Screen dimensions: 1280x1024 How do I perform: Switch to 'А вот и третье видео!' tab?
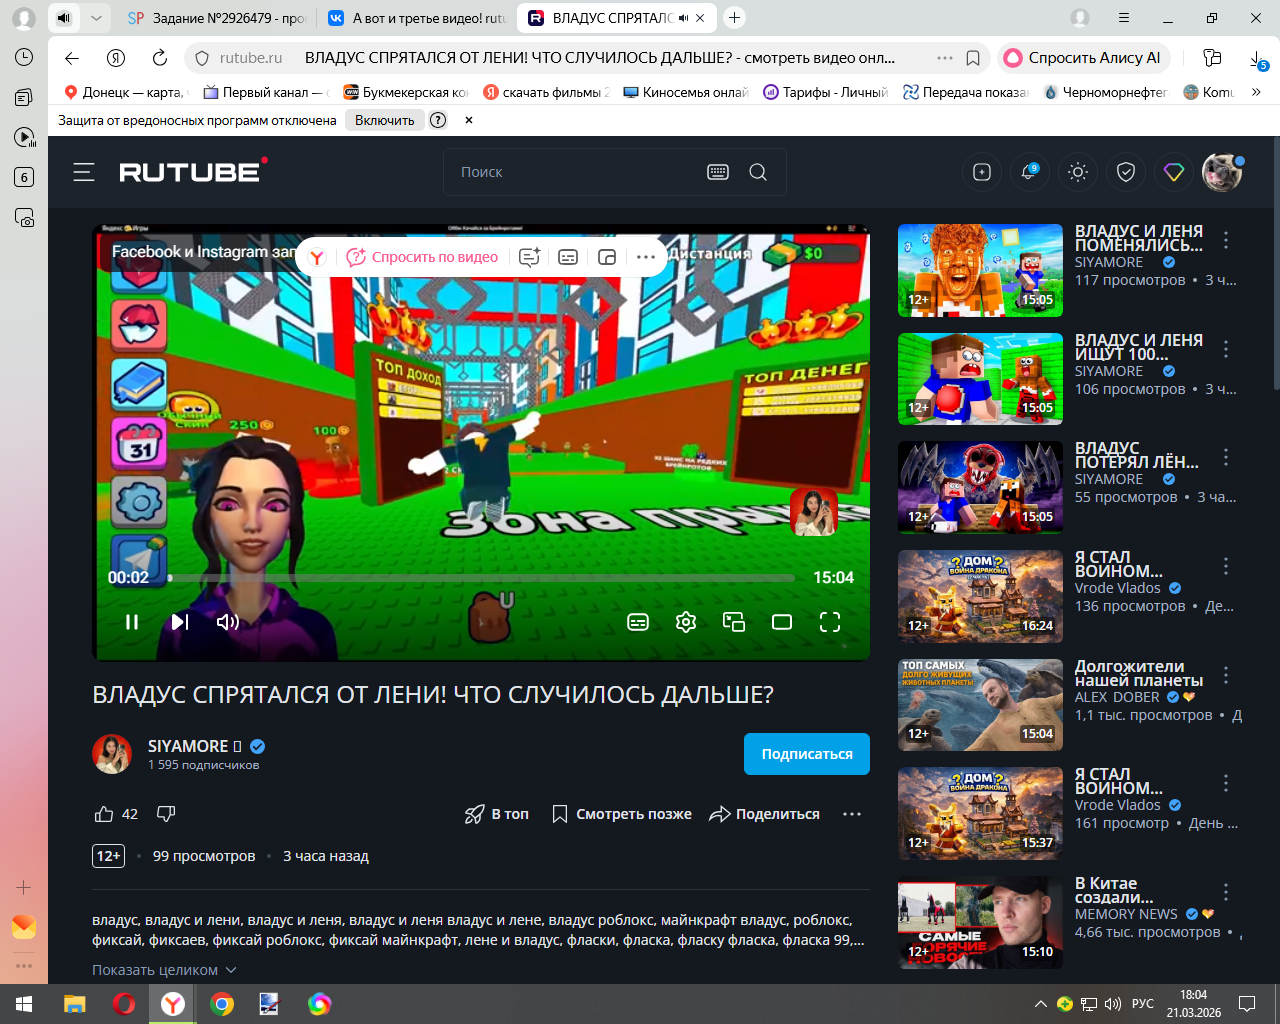click(x=417, y=18)
